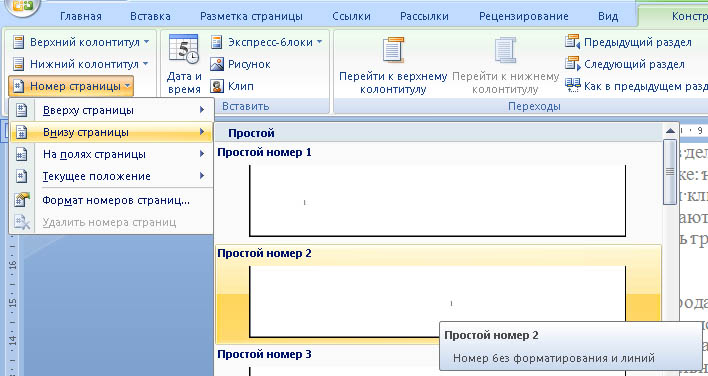Image resolution: width=708 pixels, height=376 pixels.
Task: Click the Перейти к верхнему колонтитулу icon
Action: click(393, 50)
